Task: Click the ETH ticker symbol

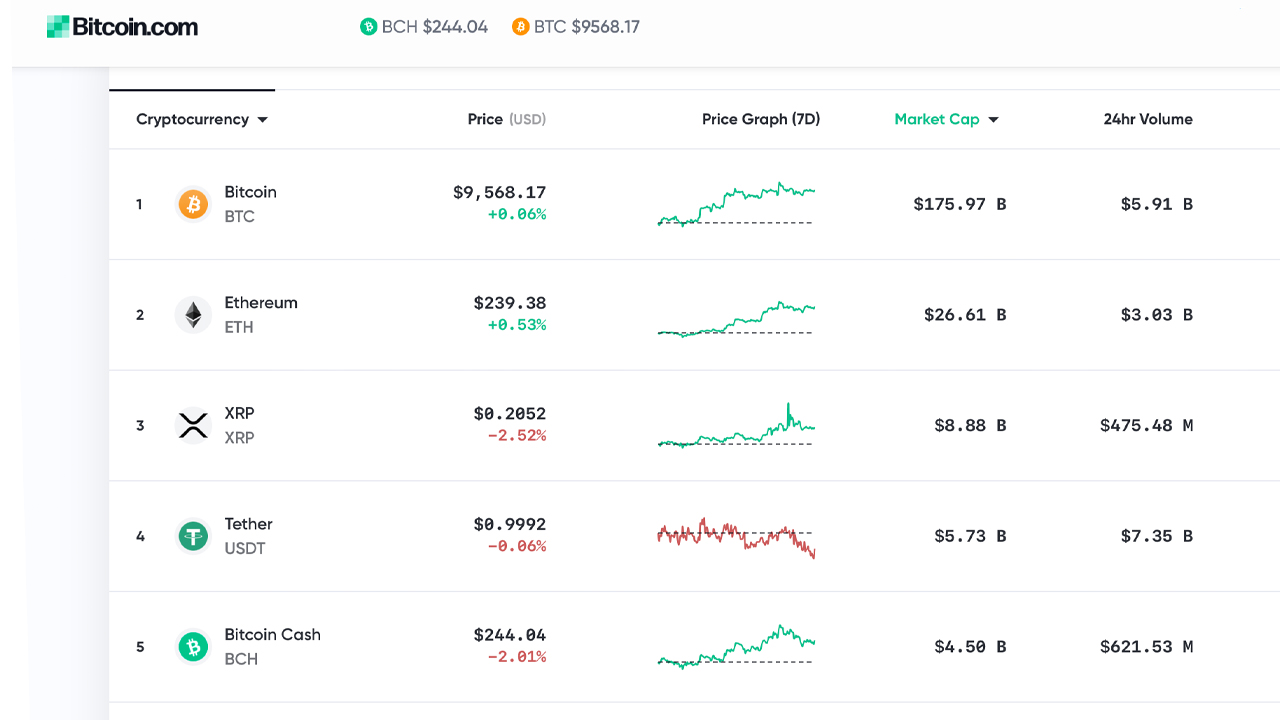Action: 239,328
